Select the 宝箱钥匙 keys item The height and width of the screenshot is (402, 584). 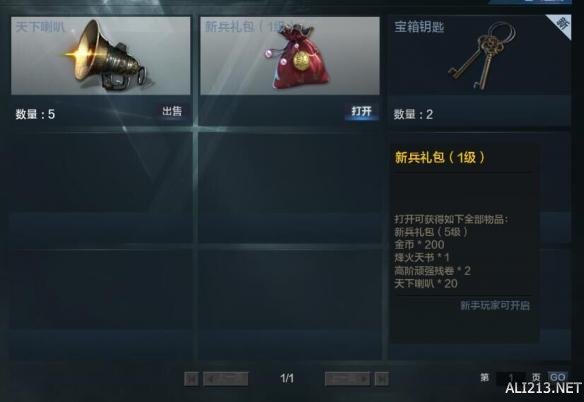[x=480, y=55]
